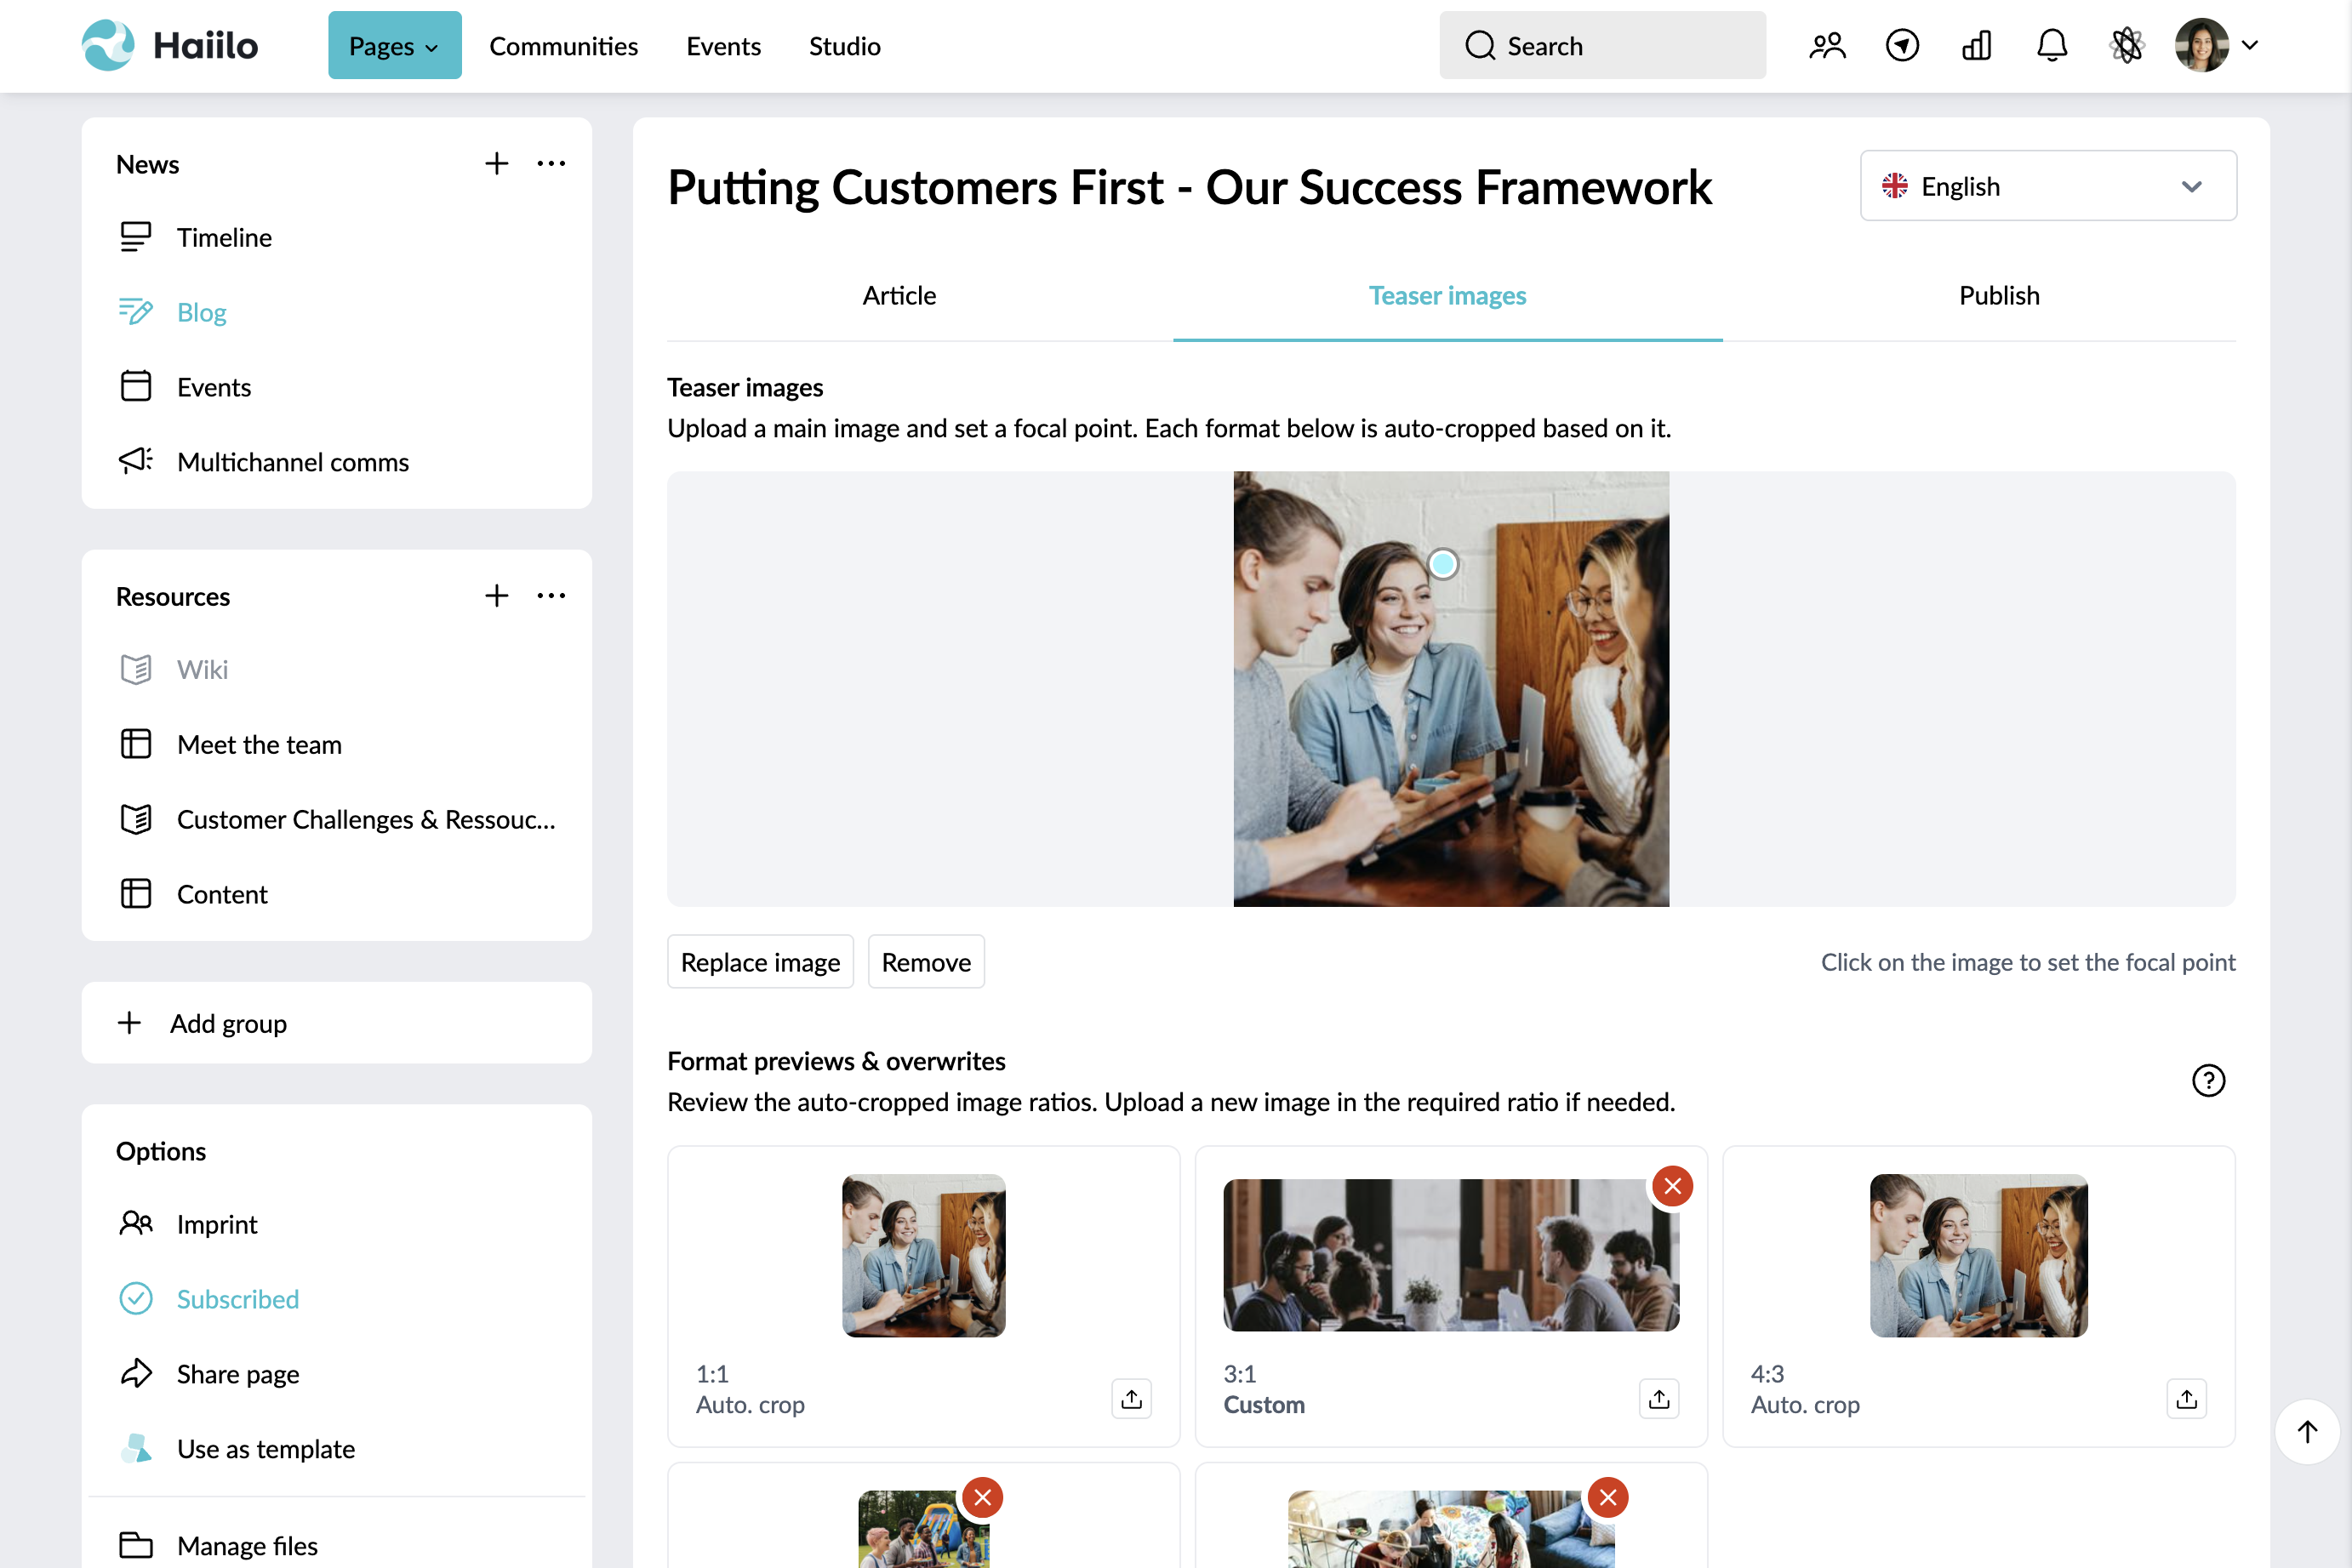Go to Communities in top navigation

pyautogui.click(x=563, y=46)
